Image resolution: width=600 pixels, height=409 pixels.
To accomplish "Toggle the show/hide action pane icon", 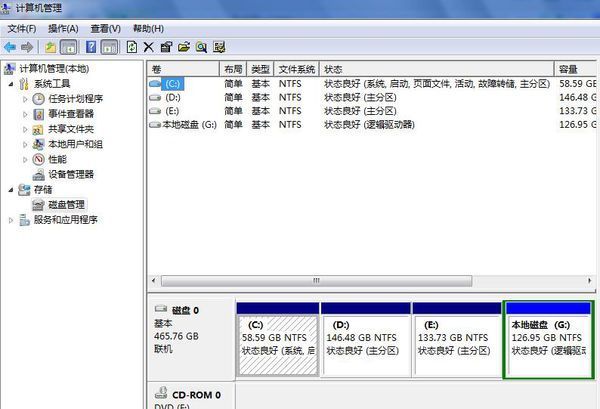I will point(109,47).
